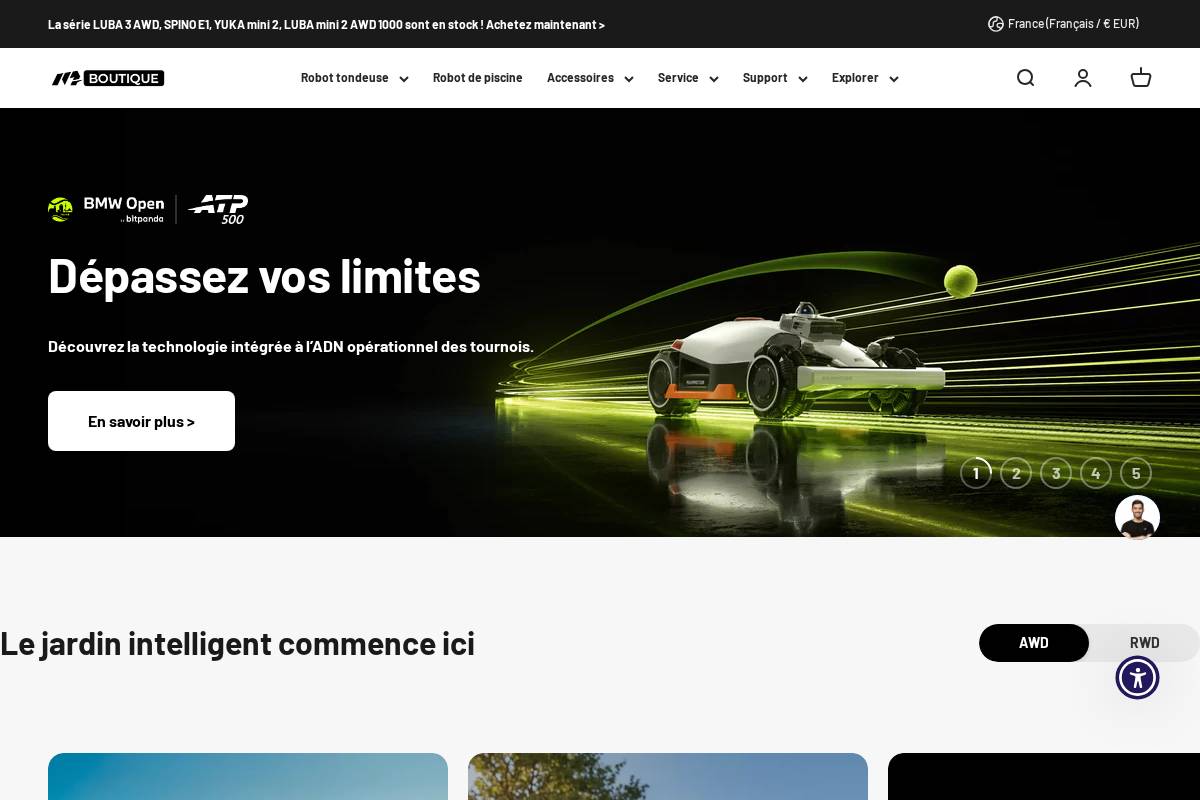Click the En savoir plus button
The width and height of the screenshot is (1200, 800).
141,421
